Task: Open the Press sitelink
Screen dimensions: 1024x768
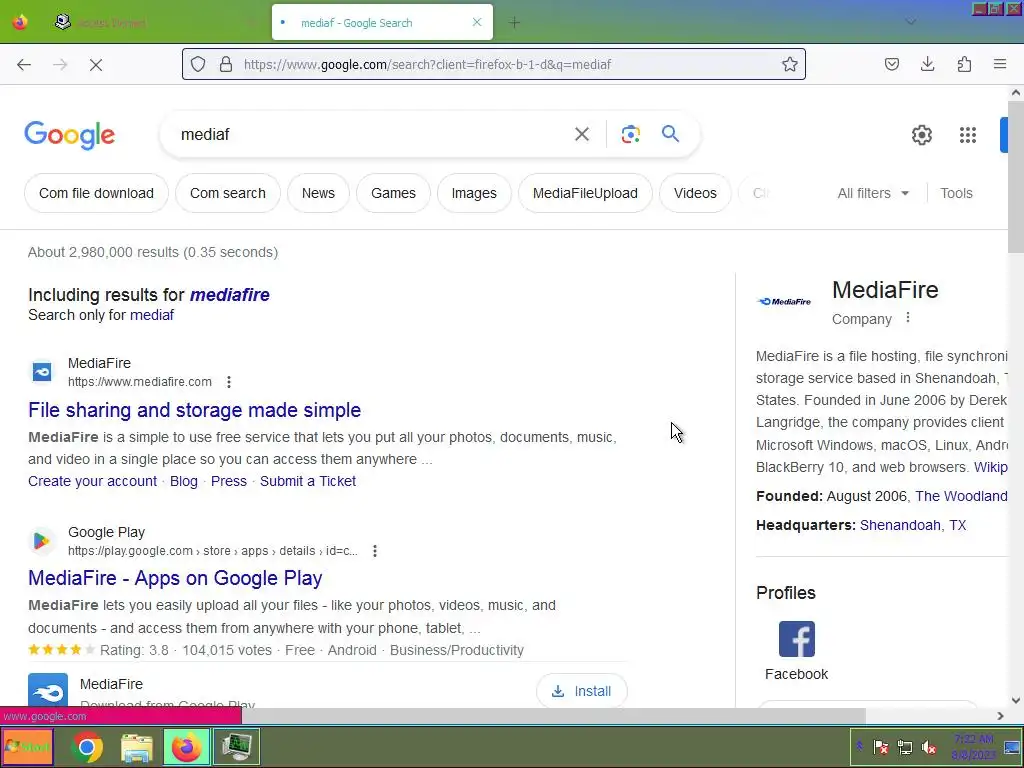Action: click(x=229, y=481)
